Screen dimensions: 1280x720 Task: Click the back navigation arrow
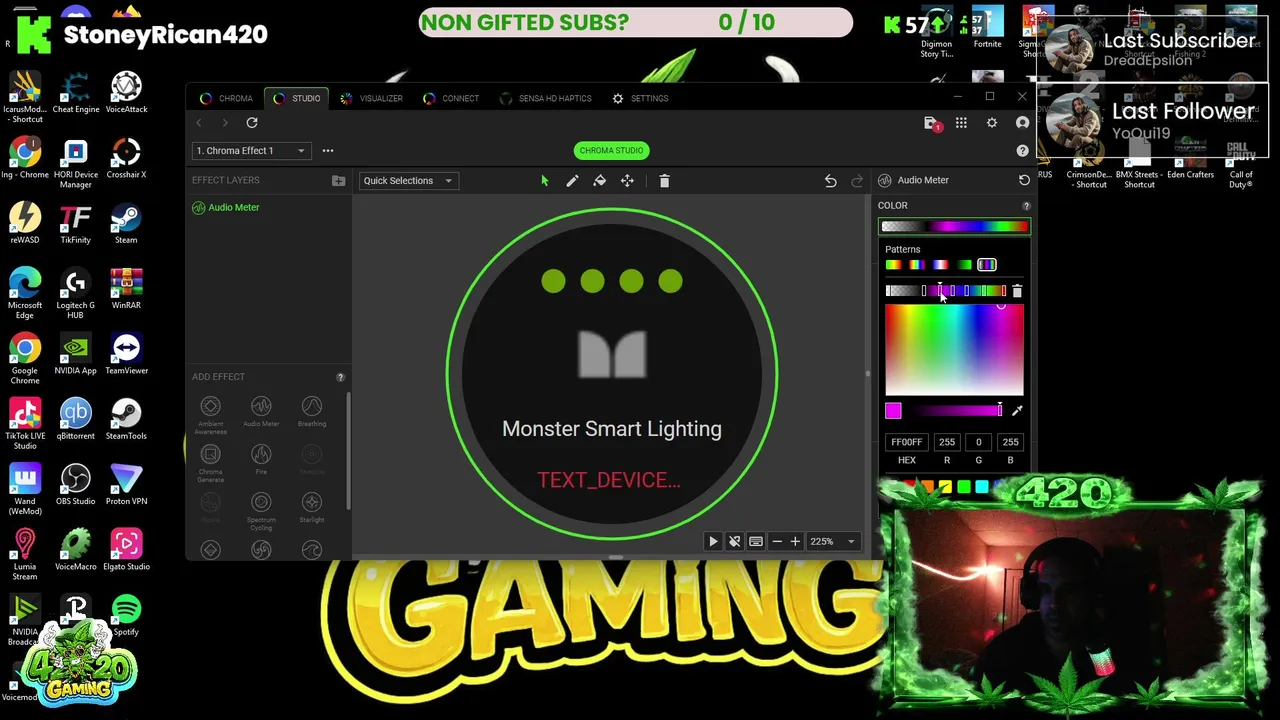[x=198, y=122]
